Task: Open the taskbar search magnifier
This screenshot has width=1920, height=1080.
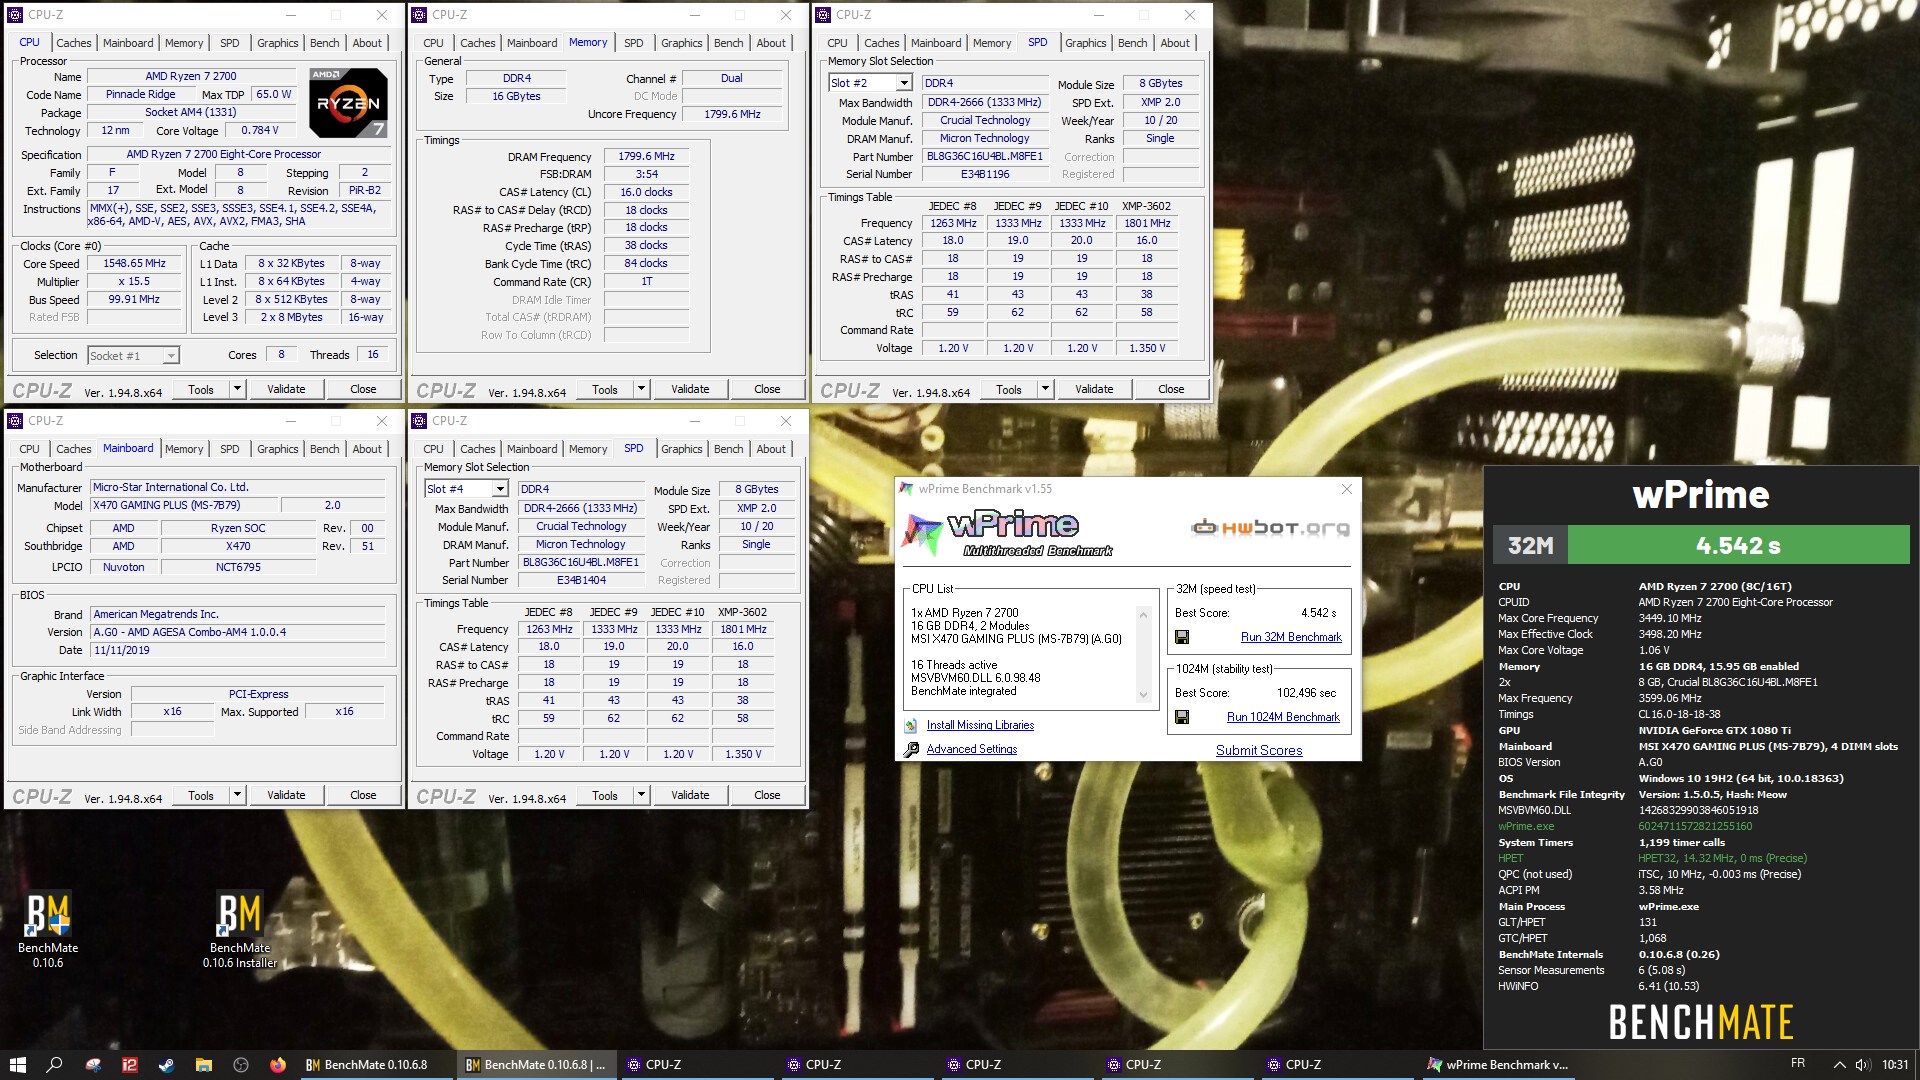Action: [55, 1065]
